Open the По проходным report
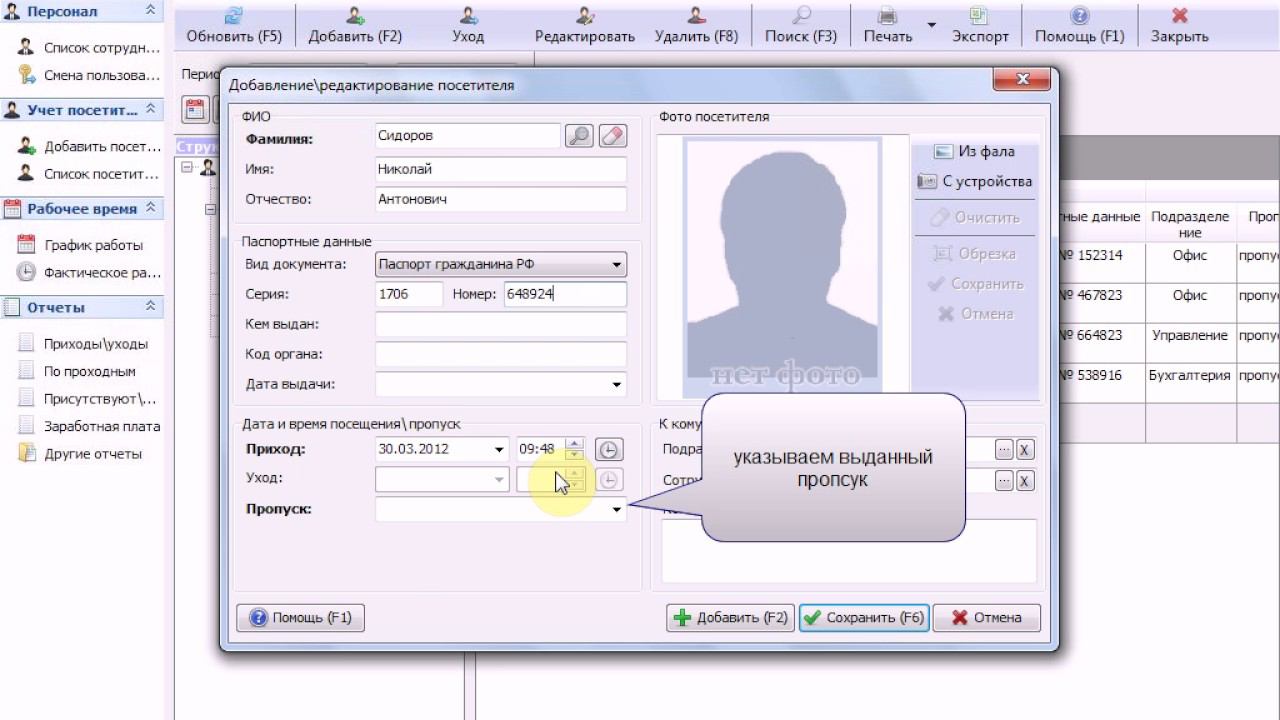Viewport: 1280px width, 720px height. [x=76, y=371]
